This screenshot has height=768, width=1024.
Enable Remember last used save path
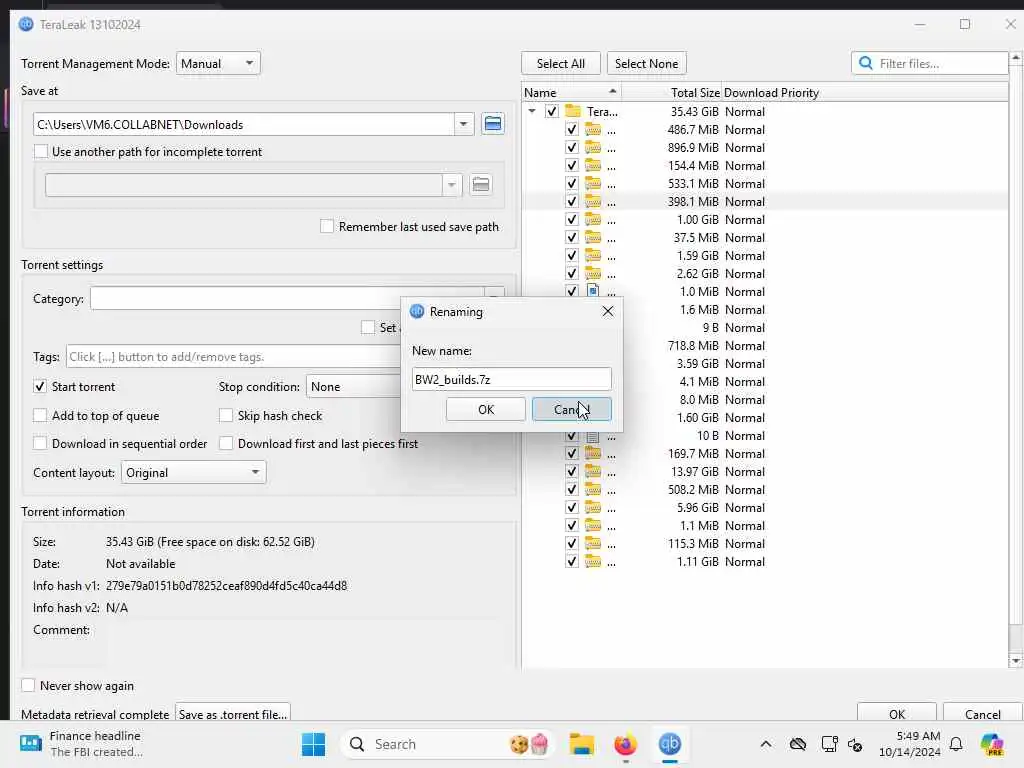click(327, 227)
